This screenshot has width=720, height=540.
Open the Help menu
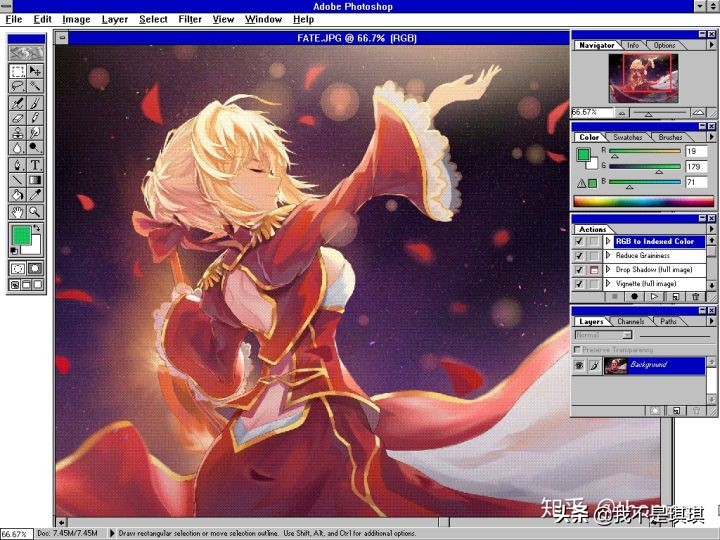[303, 19]
